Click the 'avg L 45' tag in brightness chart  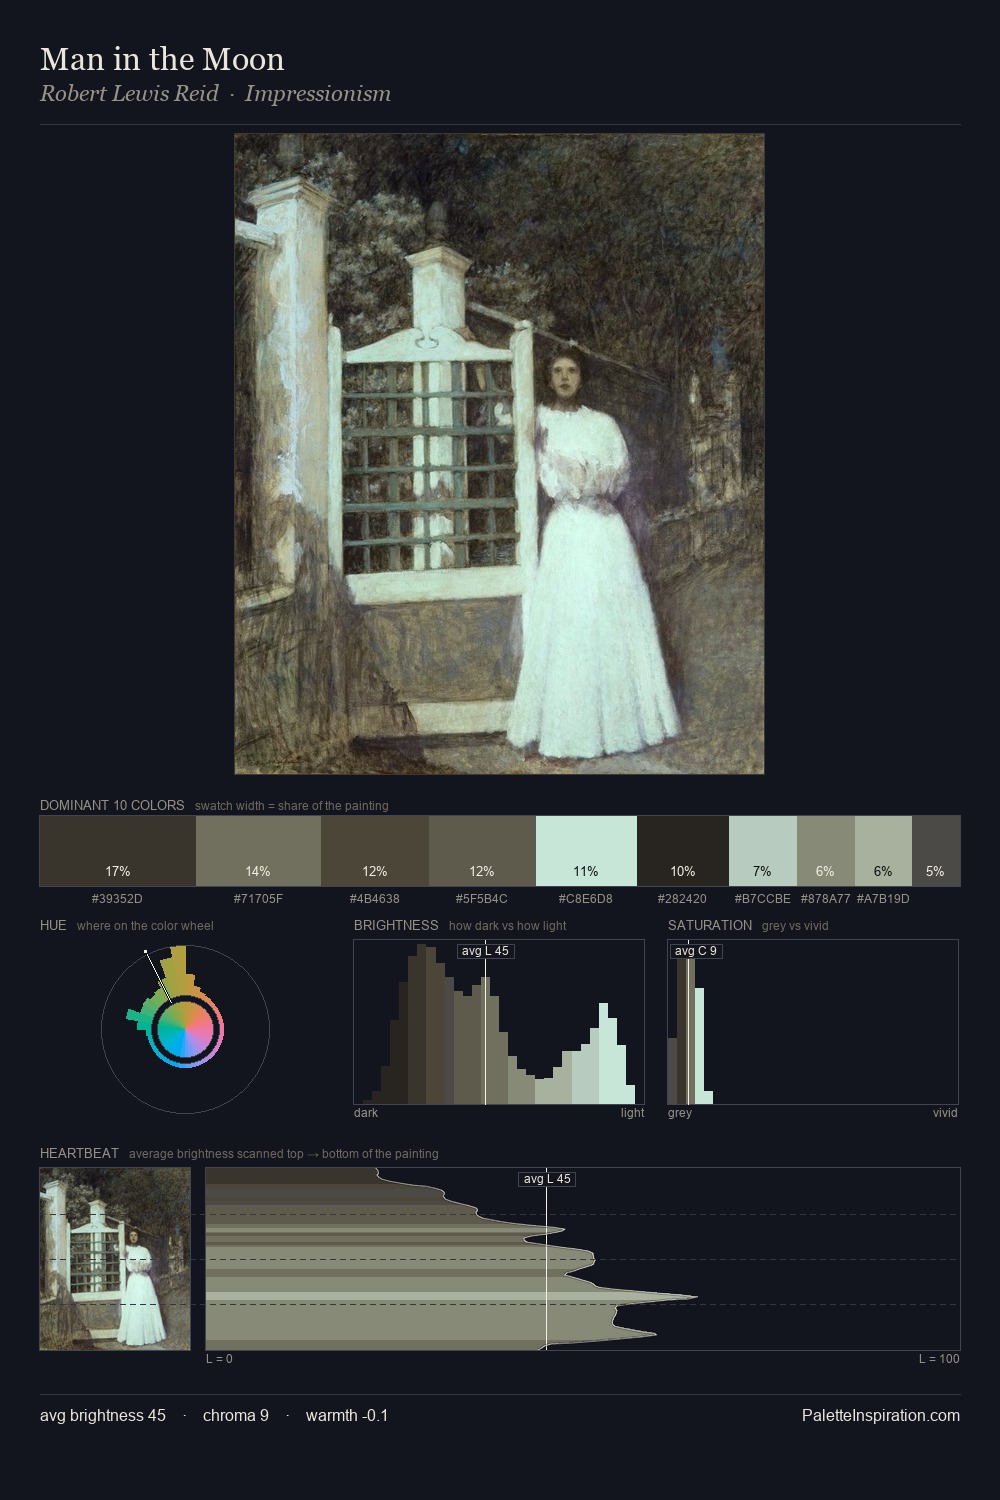486,951
